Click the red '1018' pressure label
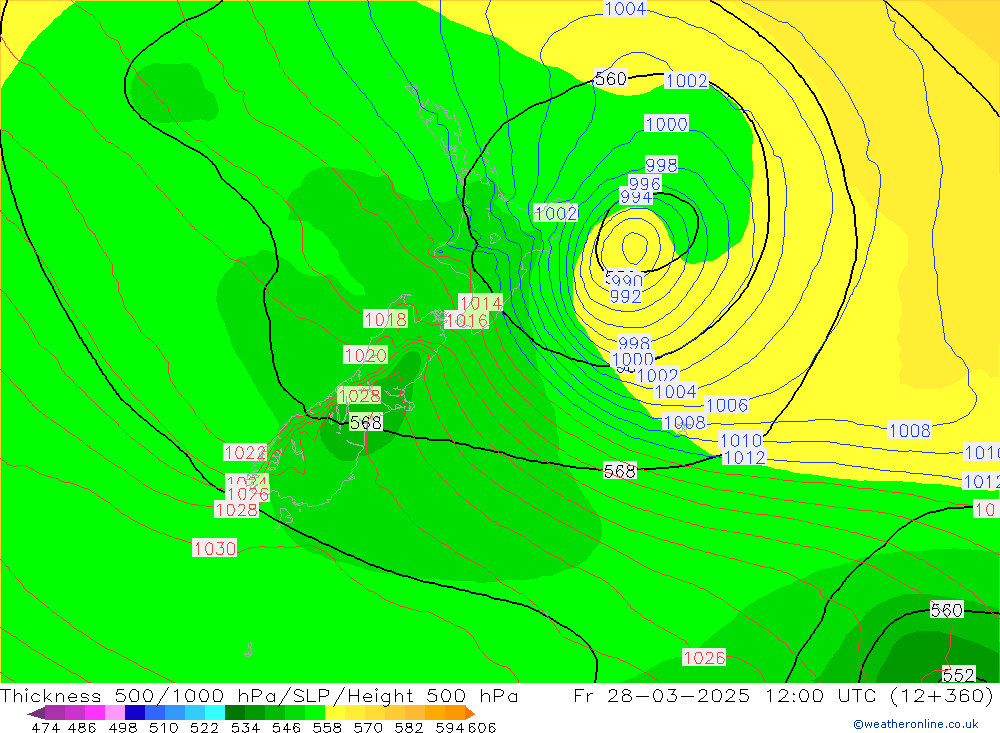Image resolution: width=1000 pixels, height=733 pixels. 385,319
